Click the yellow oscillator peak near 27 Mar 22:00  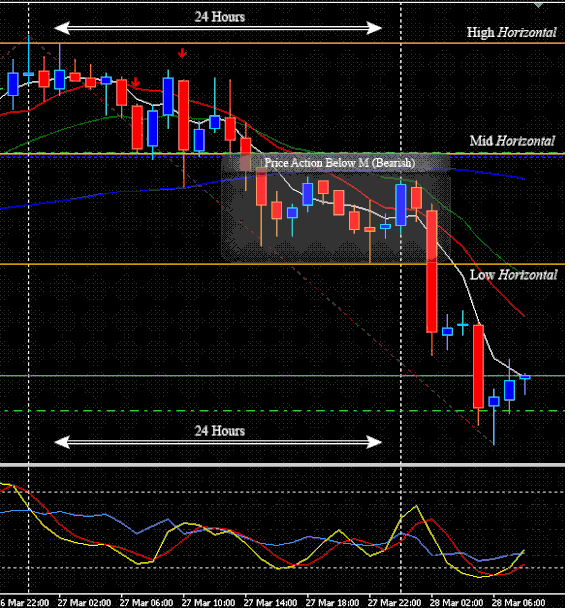[416, 506]
